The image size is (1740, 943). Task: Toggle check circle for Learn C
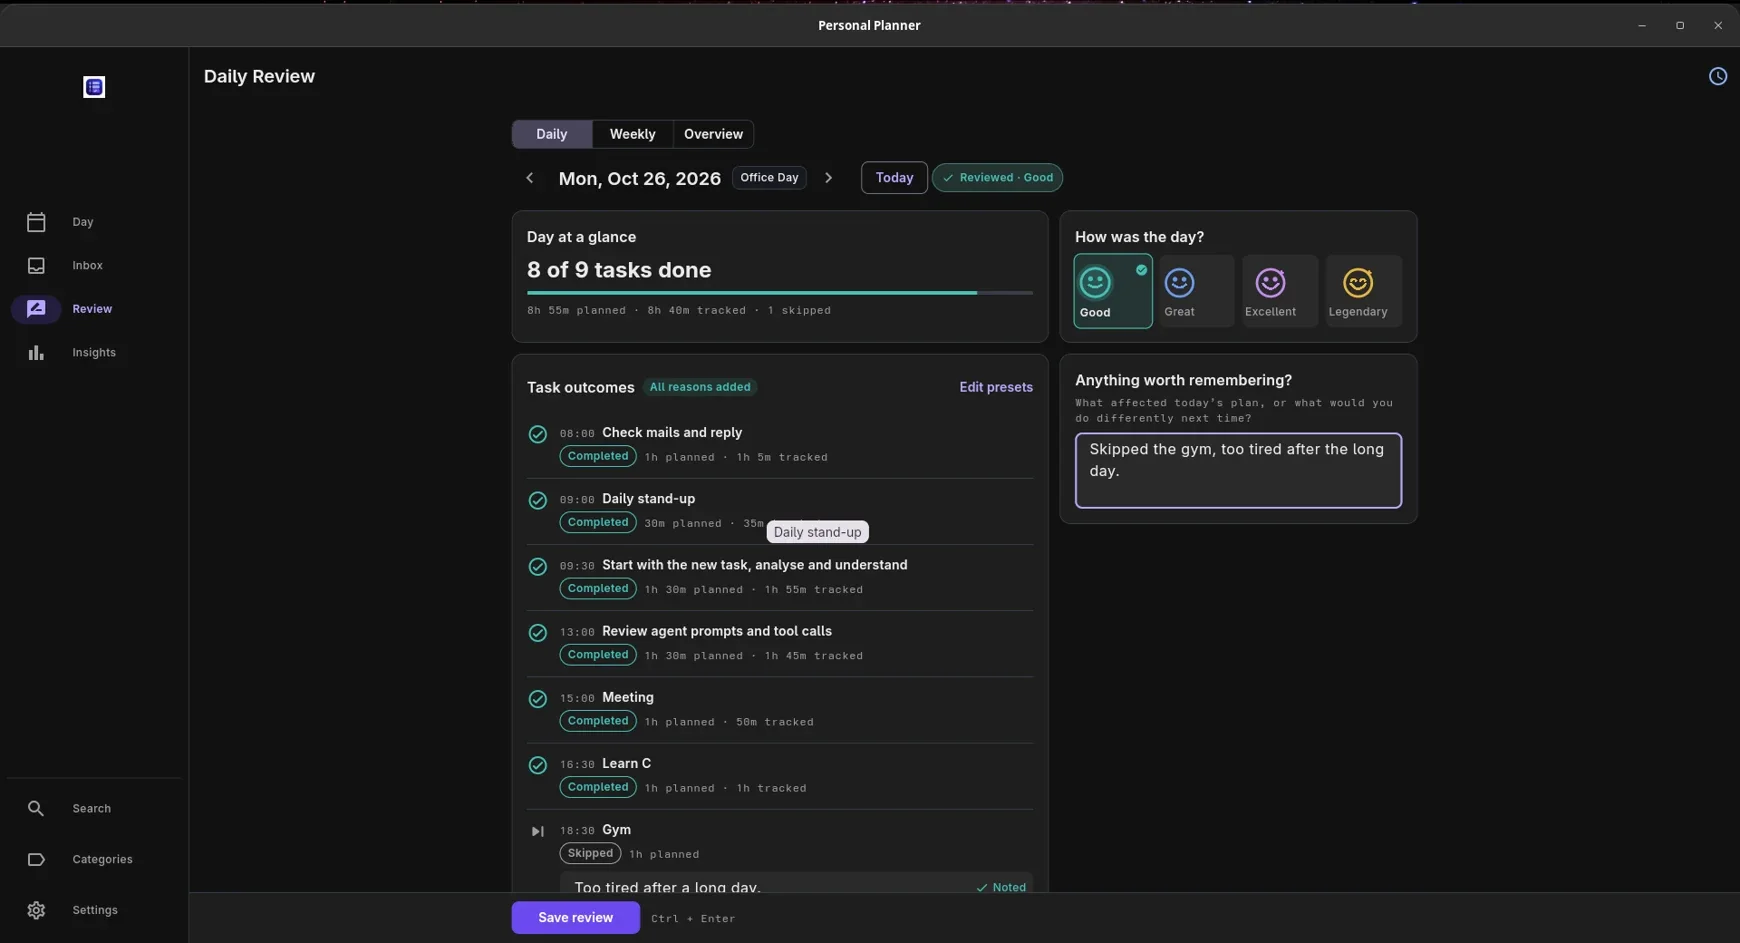(537, 765)
